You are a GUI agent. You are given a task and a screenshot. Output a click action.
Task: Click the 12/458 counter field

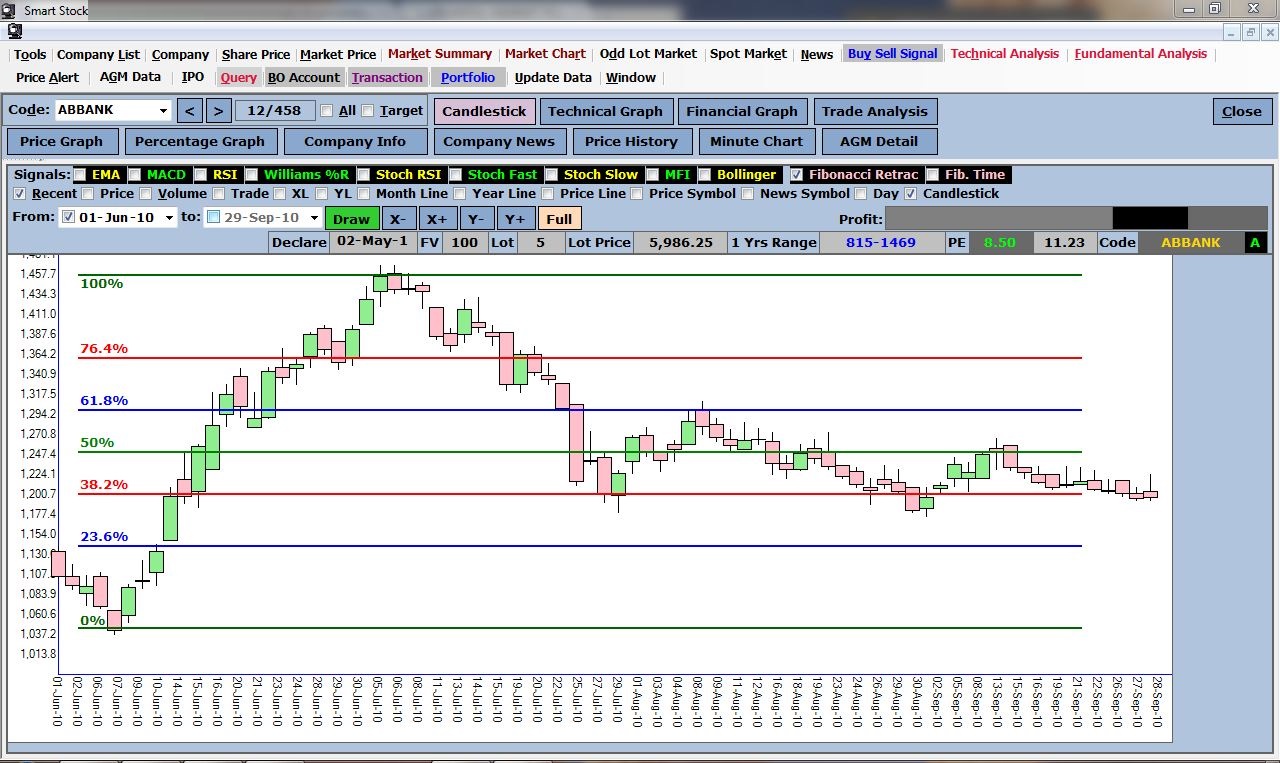pos(275,110)
